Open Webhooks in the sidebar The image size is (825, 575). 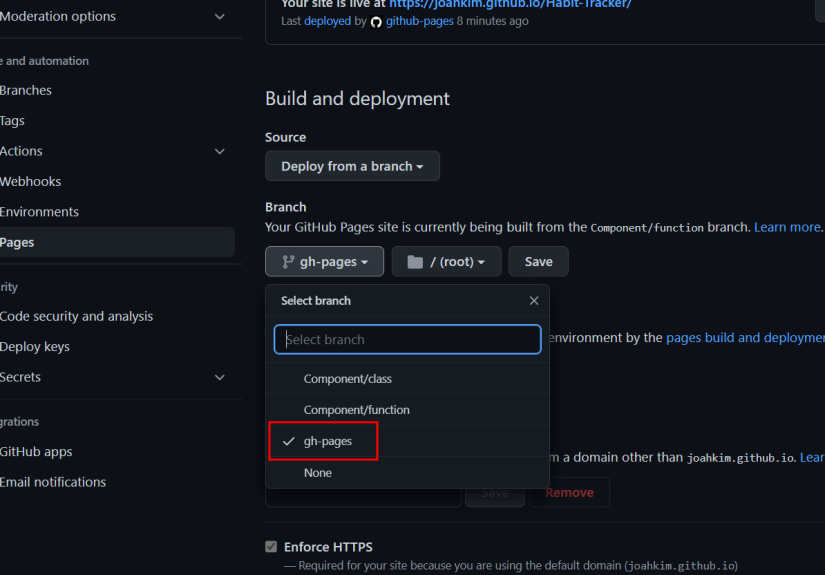(30, 181)
